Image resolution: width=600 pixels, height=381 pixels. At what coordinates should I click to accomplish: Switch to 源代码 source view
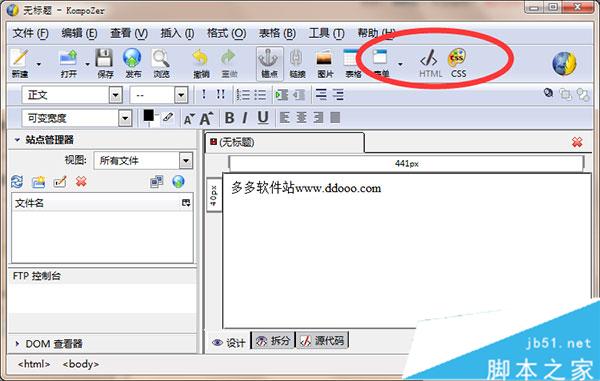coord(323,341)
